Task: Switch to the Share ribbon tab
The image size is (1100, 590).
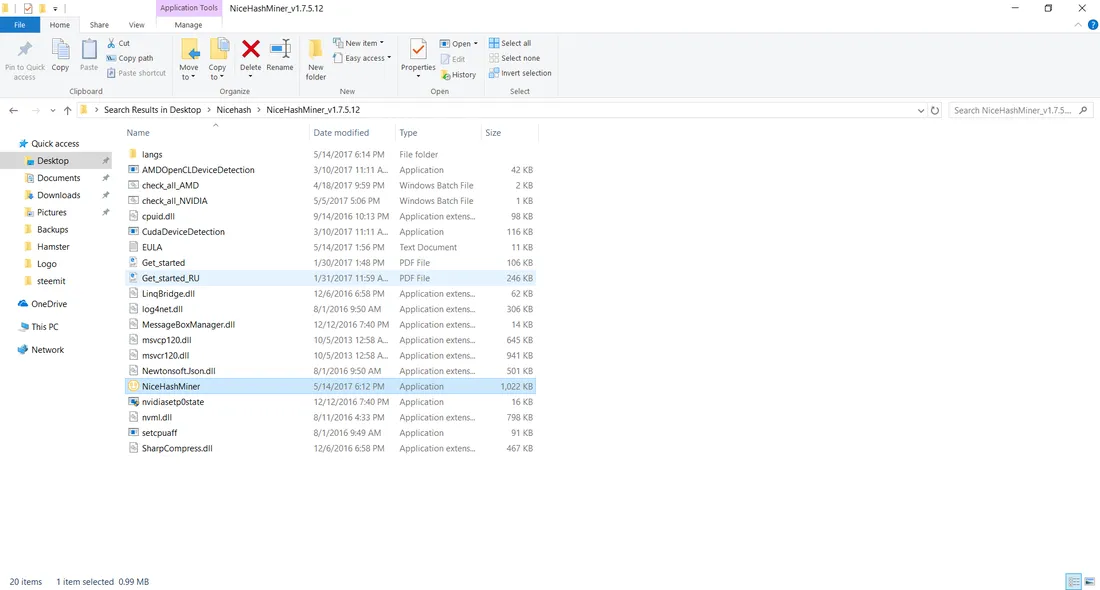Action: coord(99,25)
